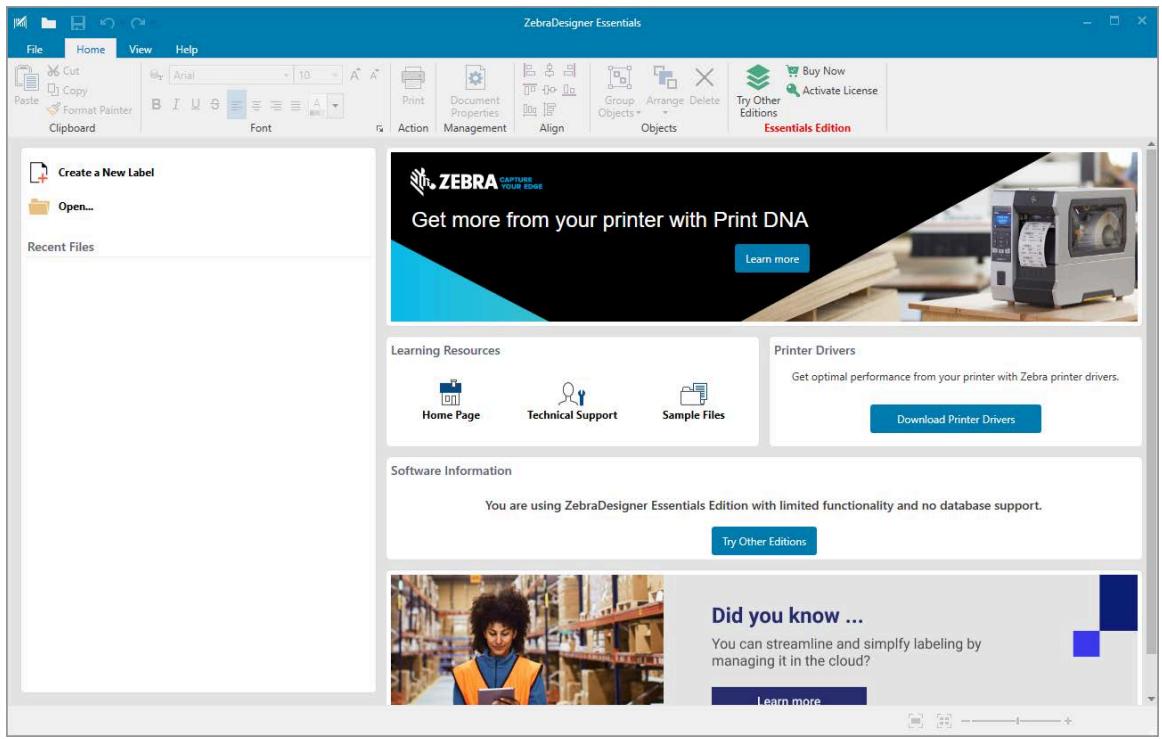Click the vertical scrollbar down arrow
Viewport: 1162px width, 739px height.
(1151, 698)
